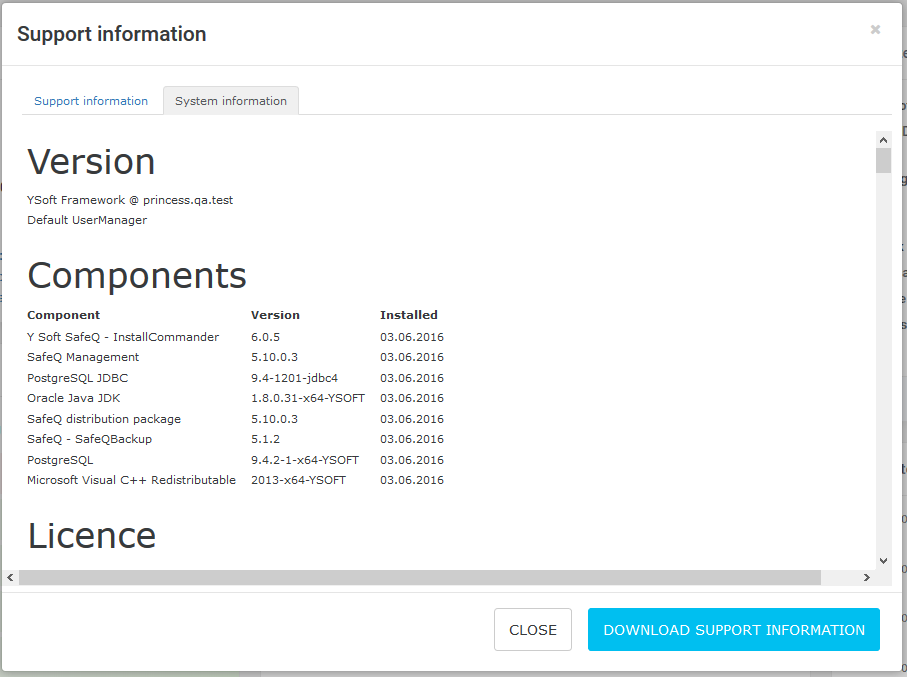The image size is (907, 677).
Task: Click the Installed column header
Action: [x=409, y=315]
